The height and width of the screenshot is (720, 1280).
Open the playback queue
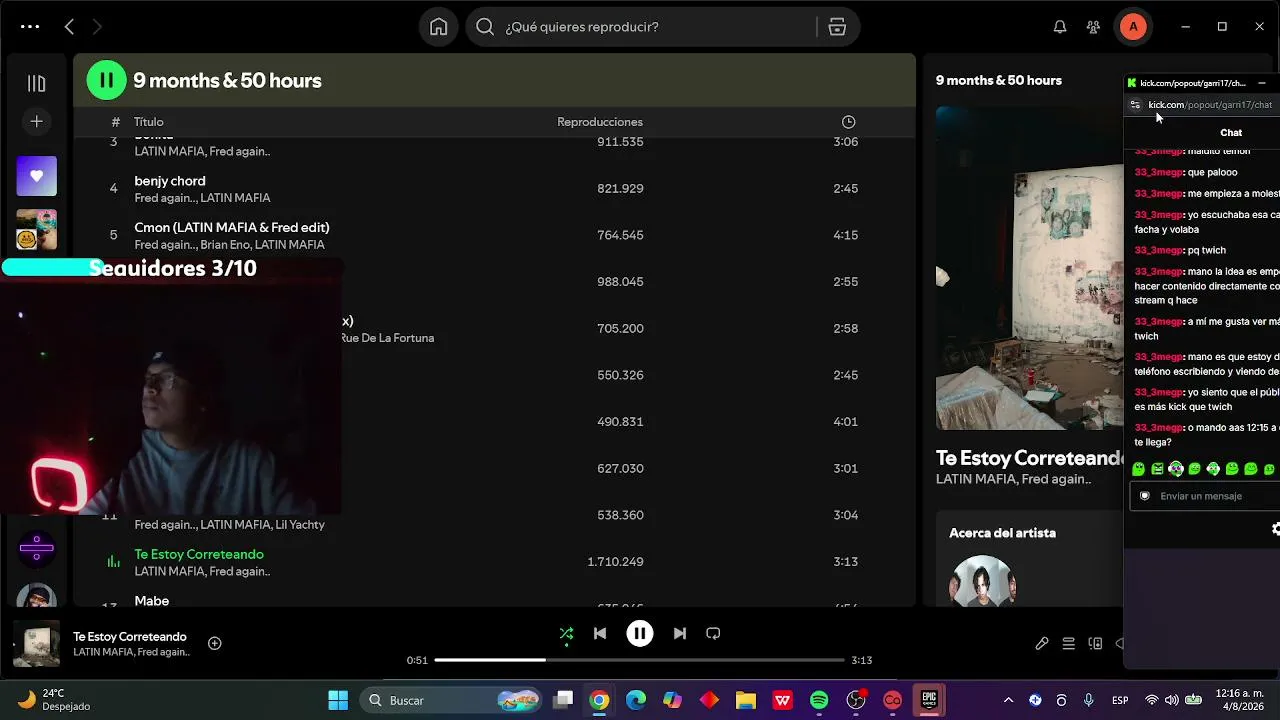(x=1069, y=644)
